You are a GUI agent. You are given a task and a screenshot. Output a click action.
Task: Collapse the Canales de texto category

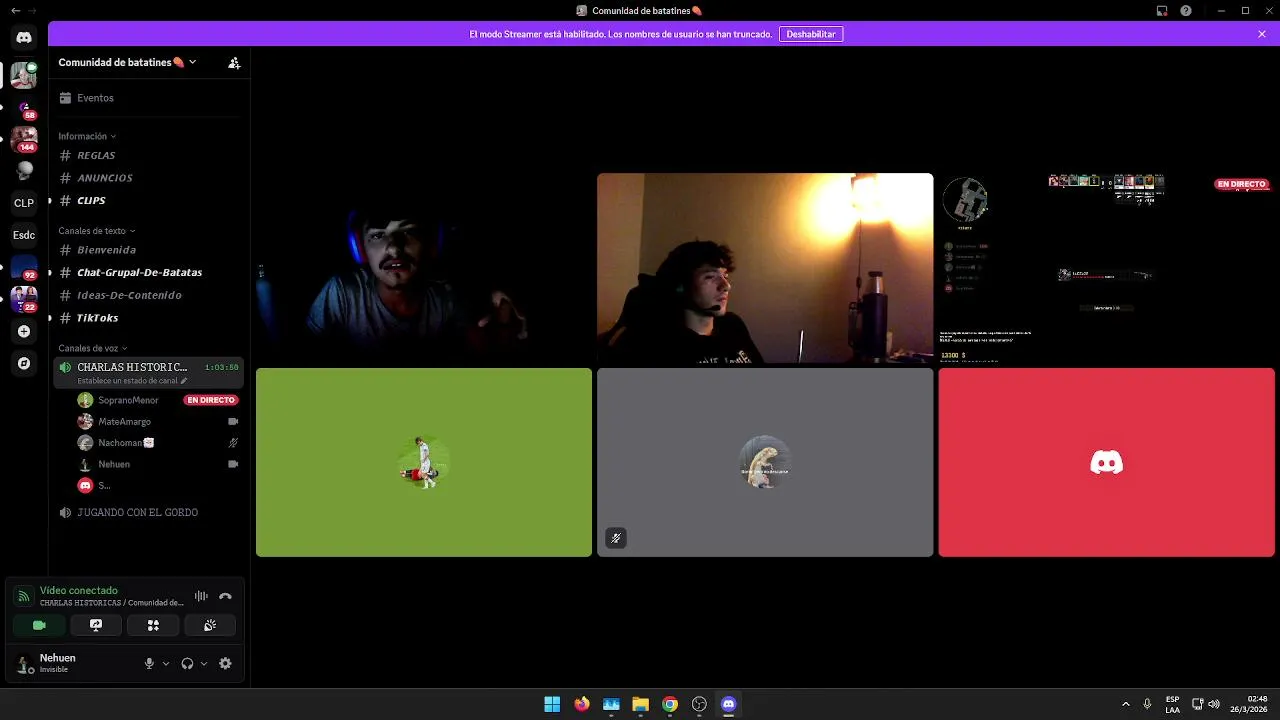pyautogui.click(x=97, y=231)
